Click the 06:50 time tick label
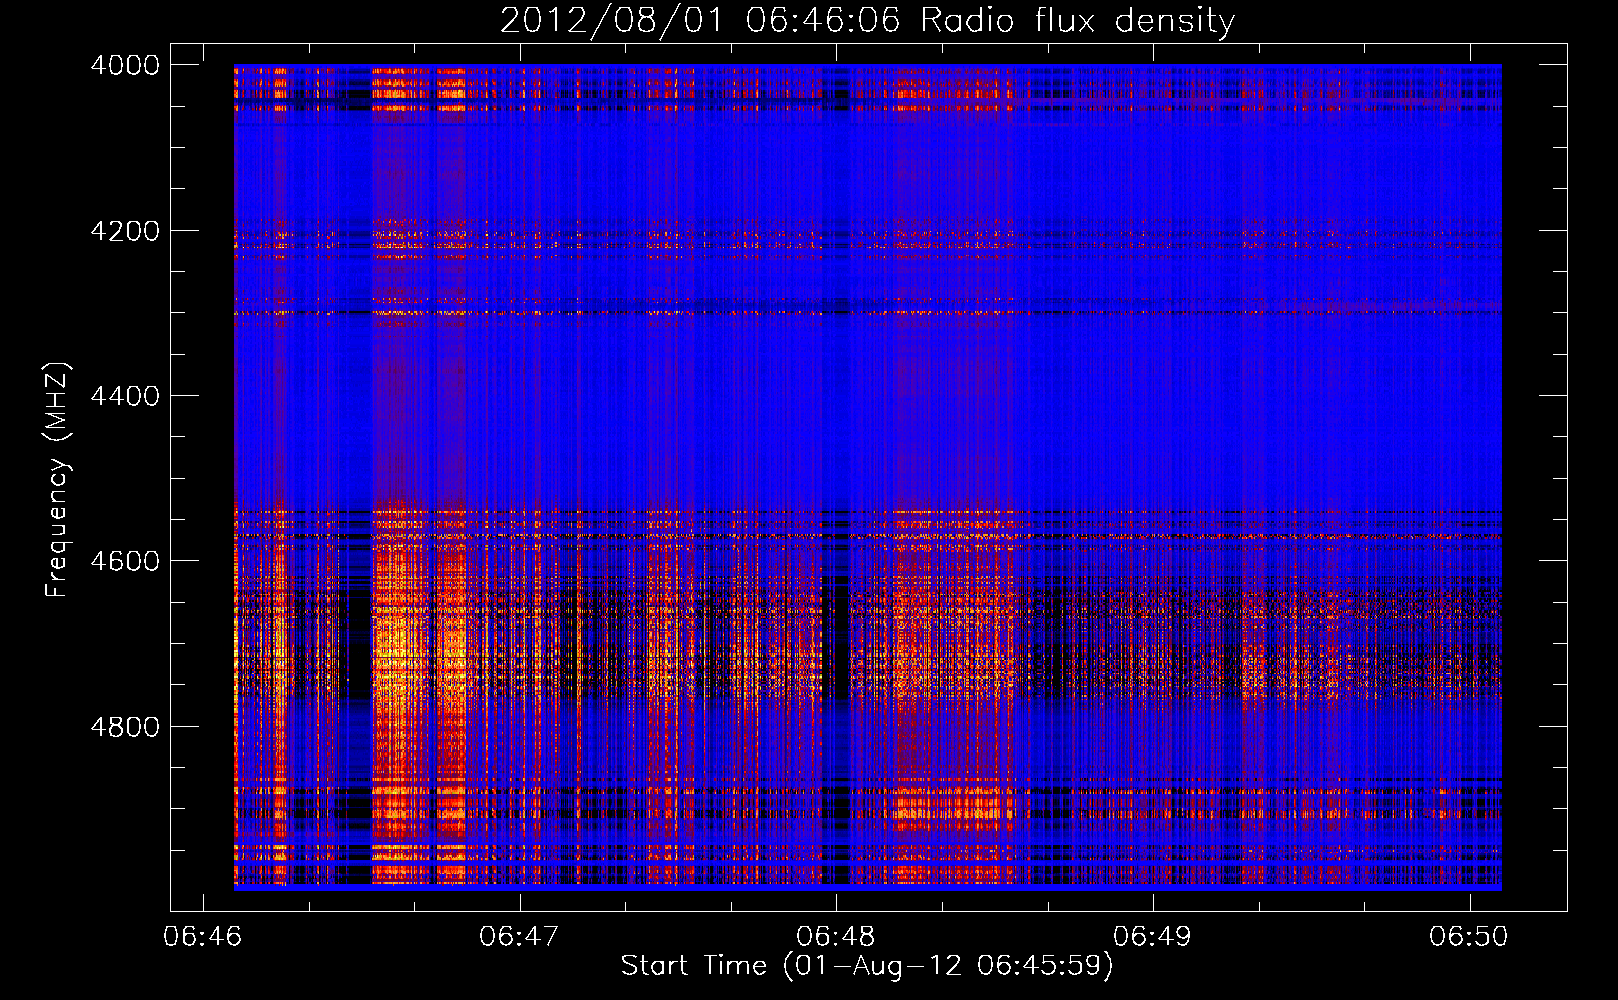The height and width of the screenshot is (1000, 1618). [1469, 936]
